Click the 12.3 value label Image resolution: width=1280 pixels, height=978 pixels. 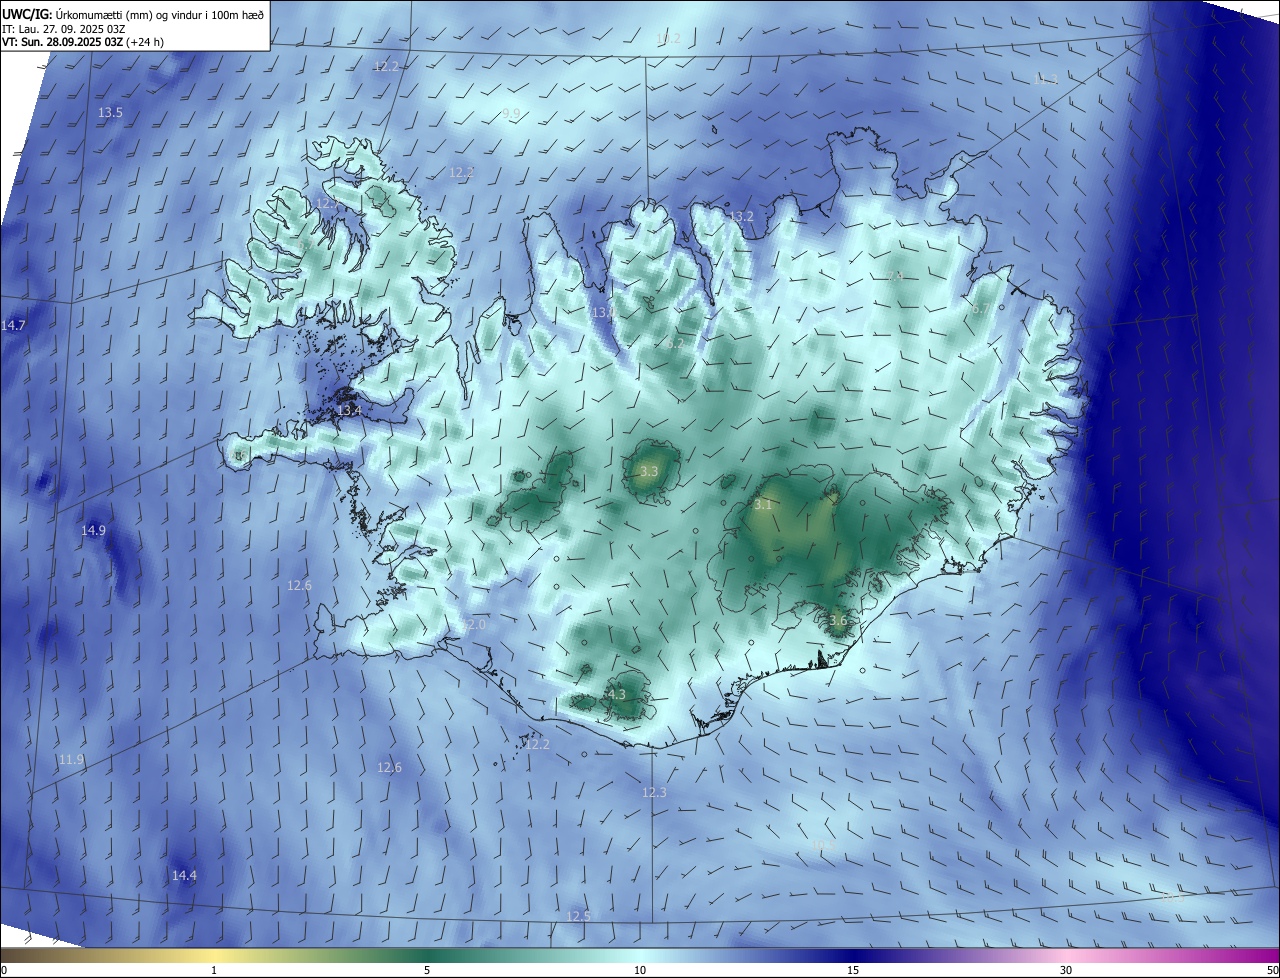(654, 792)
